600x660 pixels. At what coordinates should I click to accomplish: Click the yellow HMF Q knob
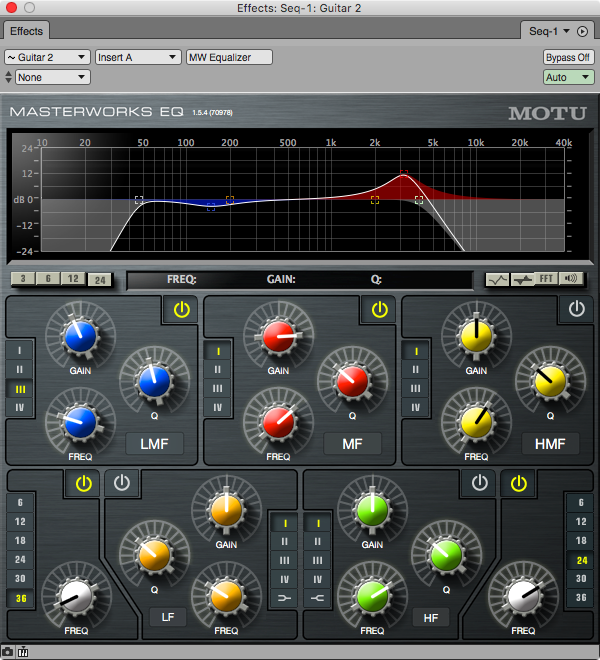[x=550, y=381]
